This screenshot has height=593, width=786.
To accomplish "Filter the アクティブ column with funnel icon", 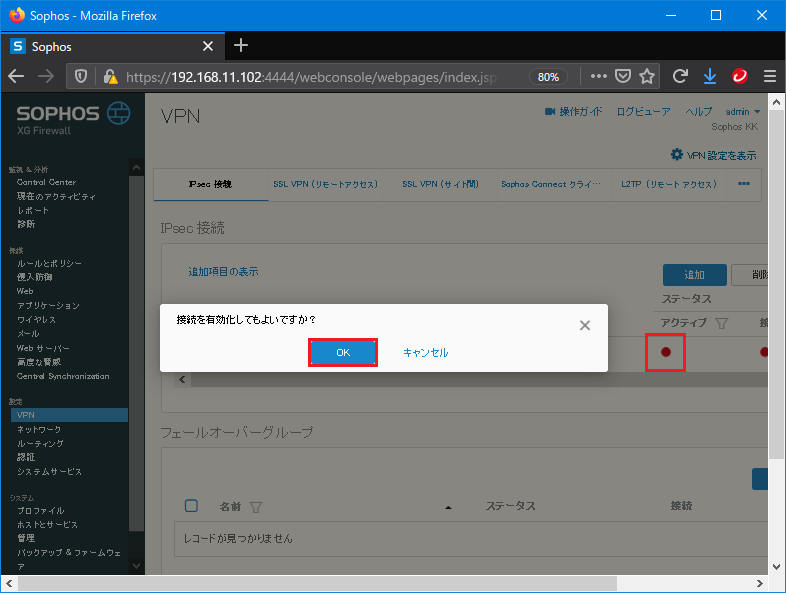I will coord(721,323).
